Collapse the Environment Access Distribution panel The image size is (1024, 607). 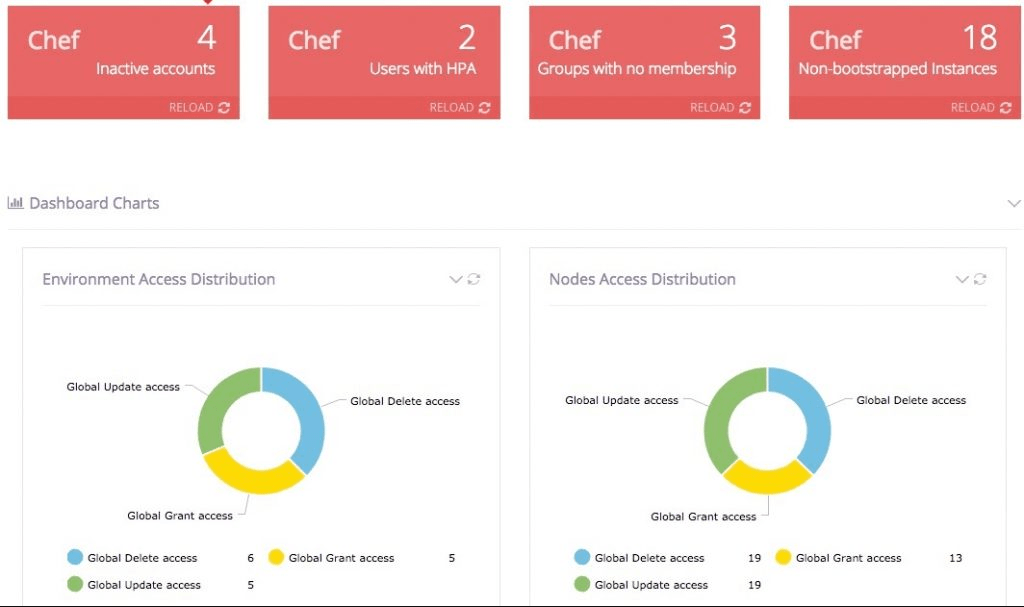click(456, 280)
